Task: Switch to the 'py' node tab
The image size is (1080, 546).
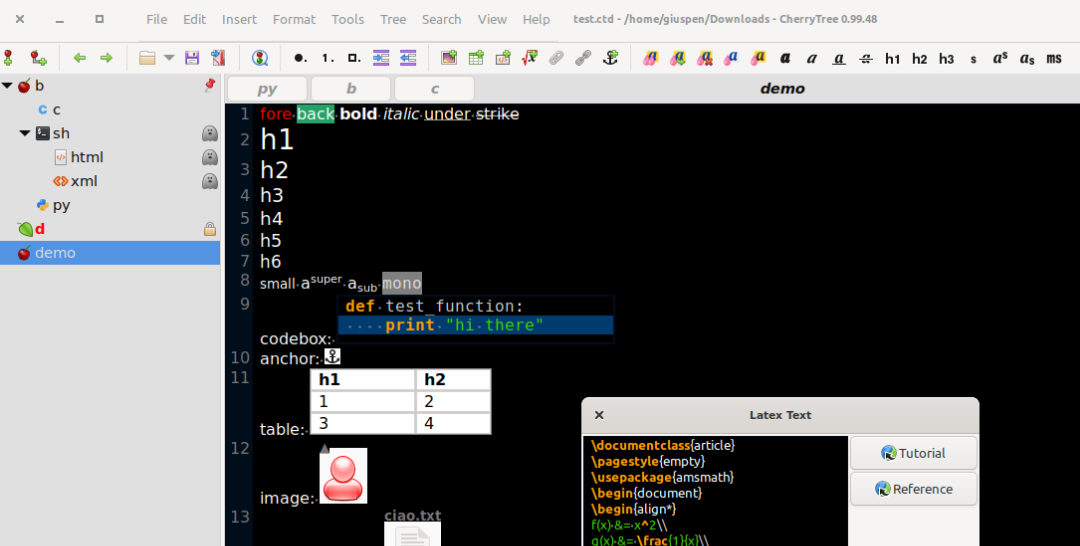Action: tap(267, 89)
